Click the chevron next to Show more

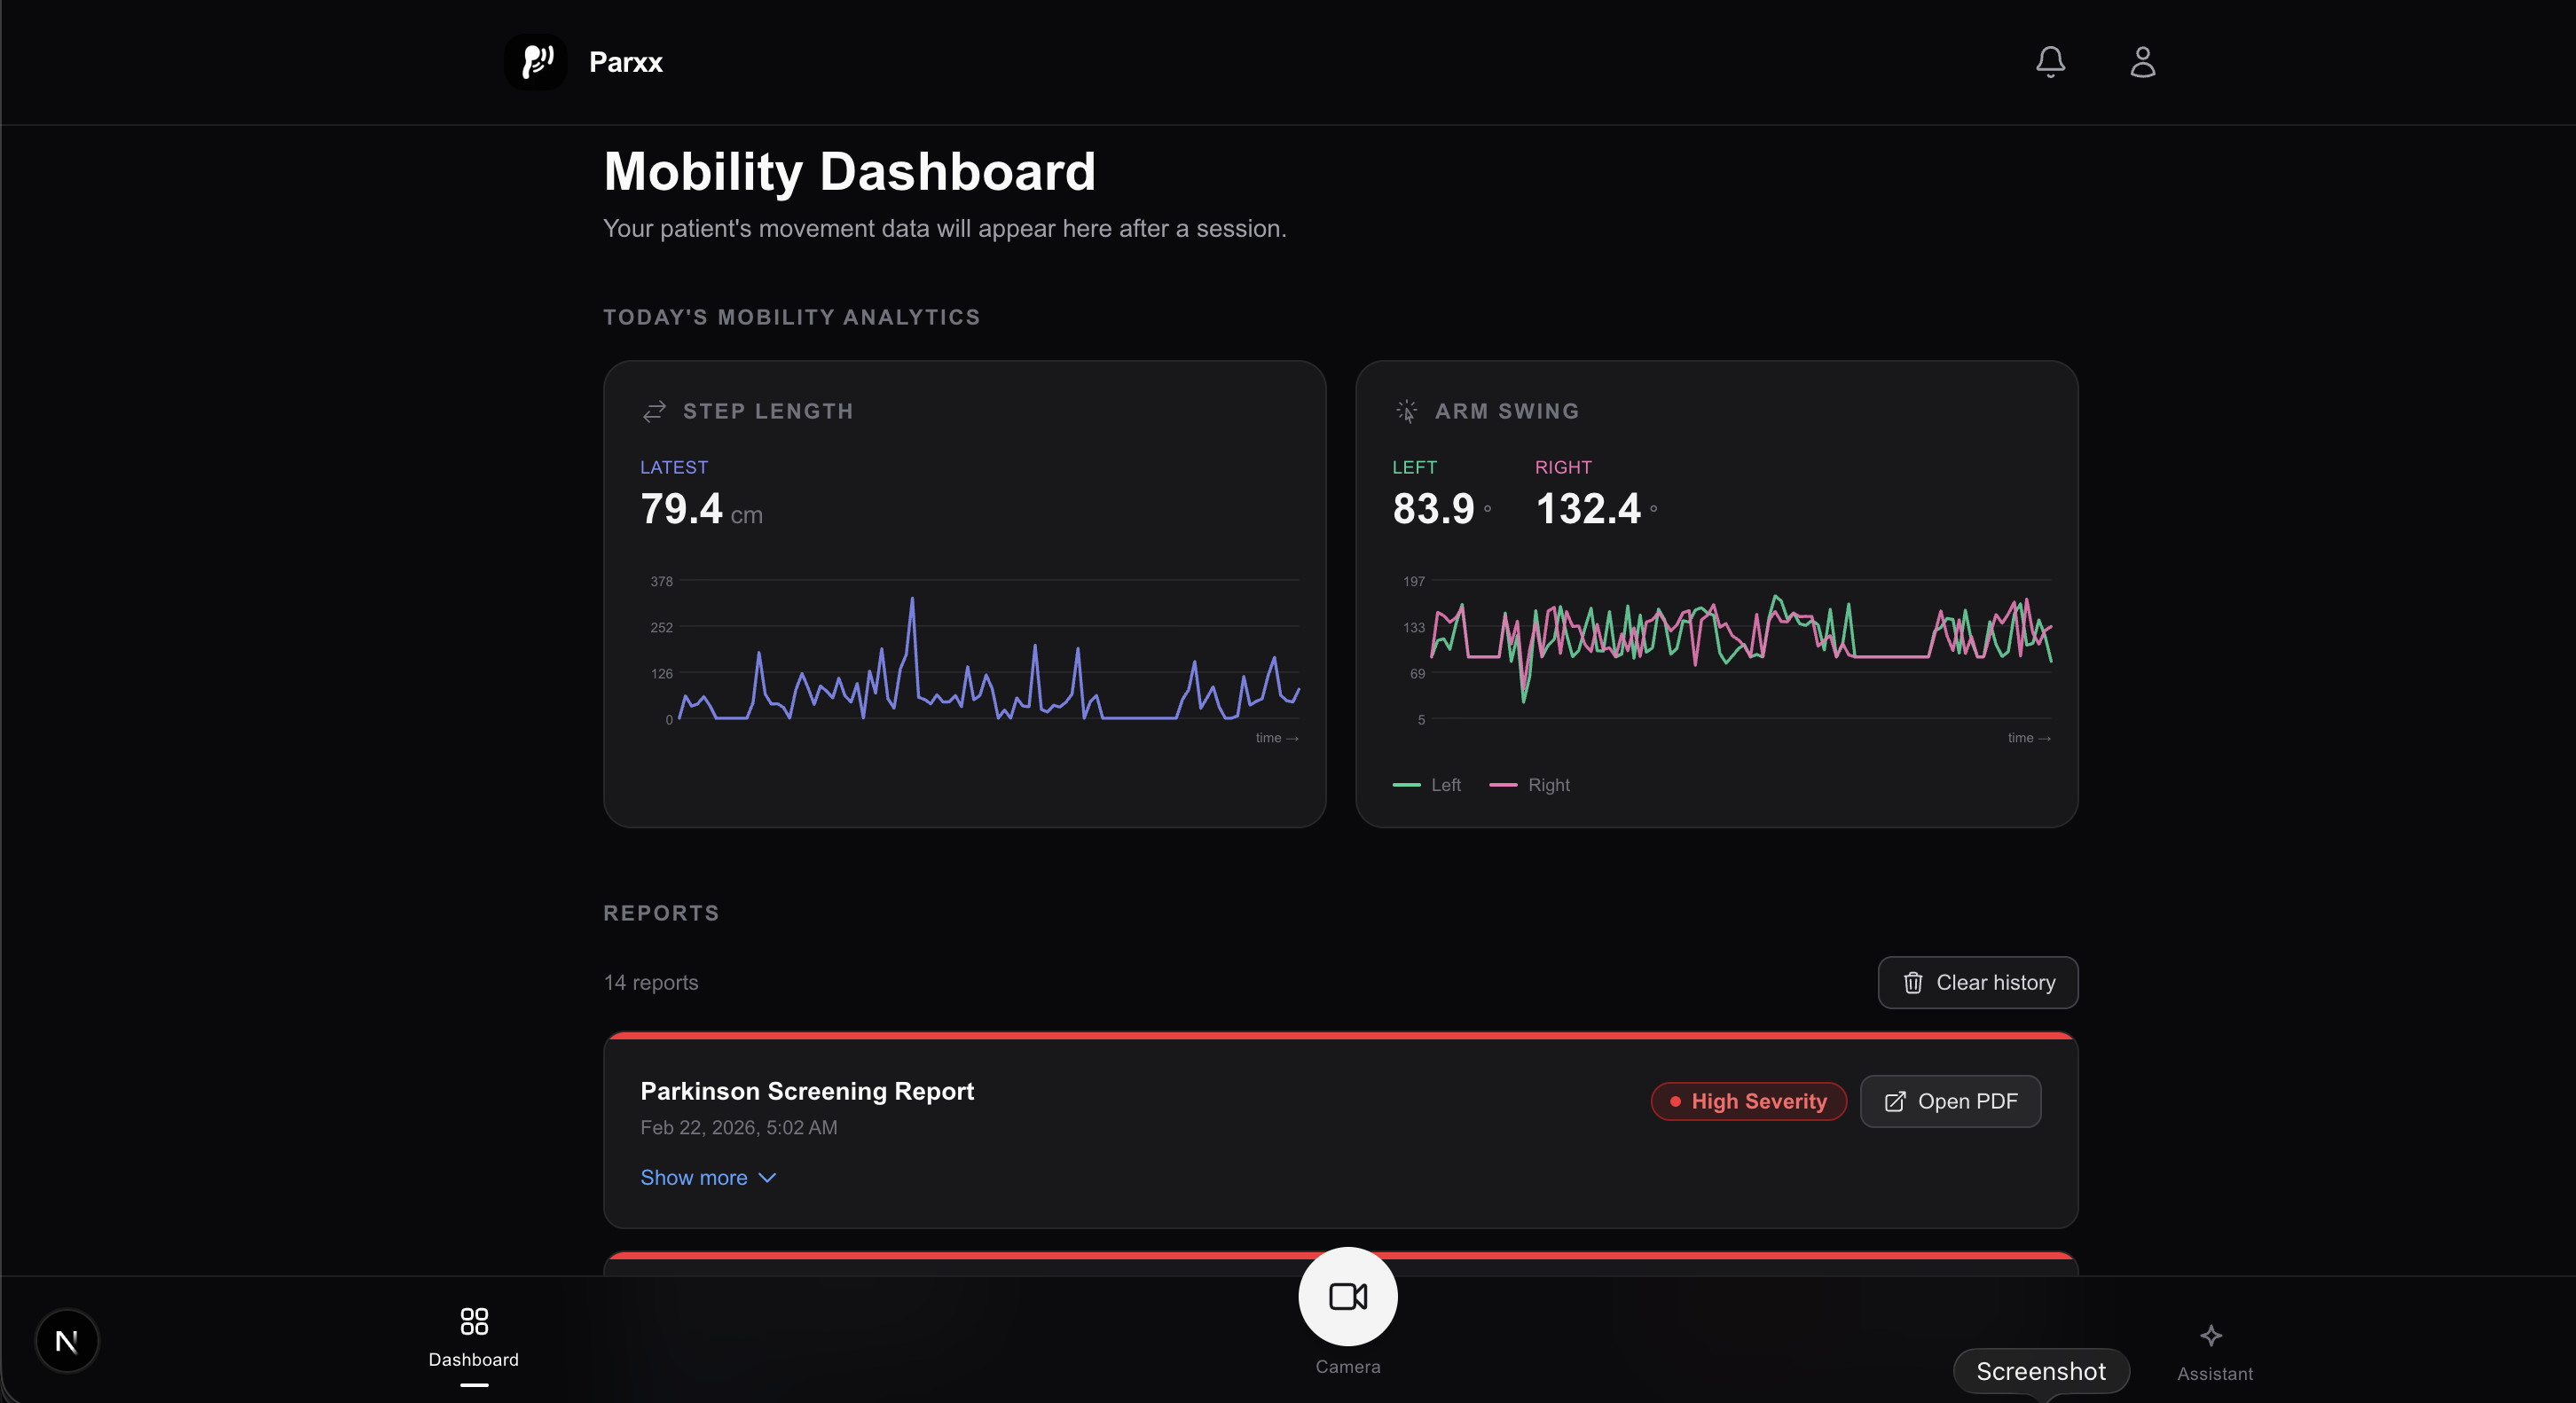[x=767, y=1177]
